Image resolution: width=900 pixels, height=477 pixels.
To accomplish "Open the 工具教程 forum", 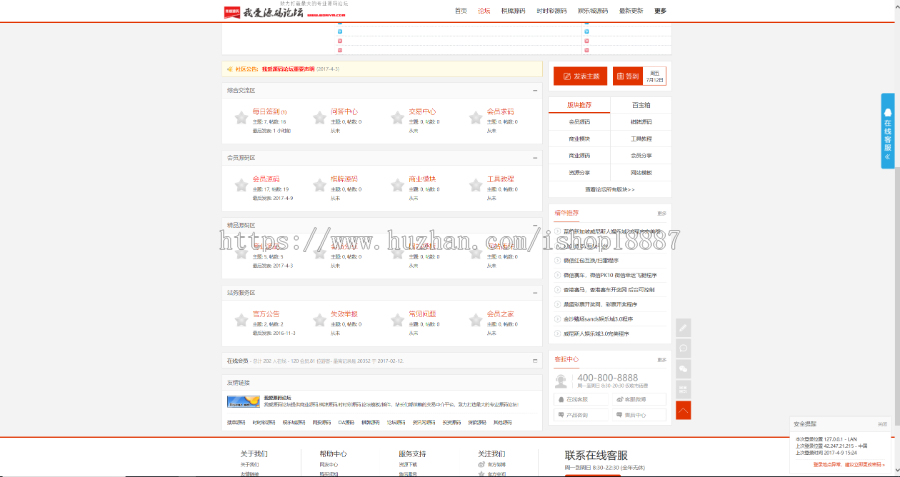I will coord(501,179).
